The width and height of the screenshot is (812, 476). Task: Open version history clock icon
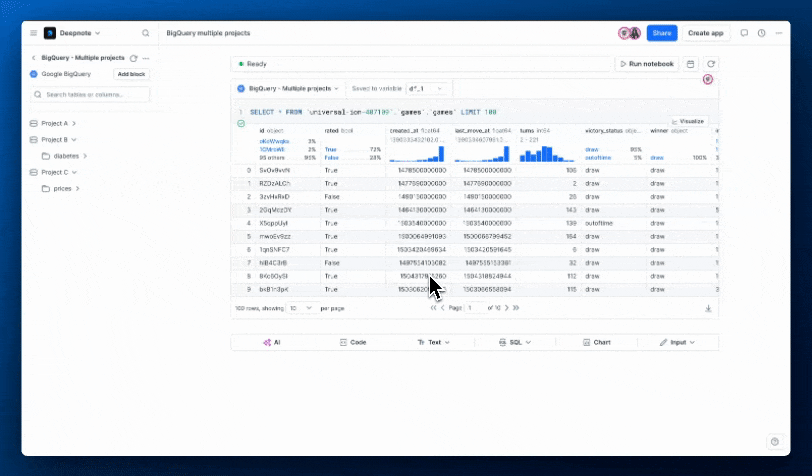(x=761, y=33)
